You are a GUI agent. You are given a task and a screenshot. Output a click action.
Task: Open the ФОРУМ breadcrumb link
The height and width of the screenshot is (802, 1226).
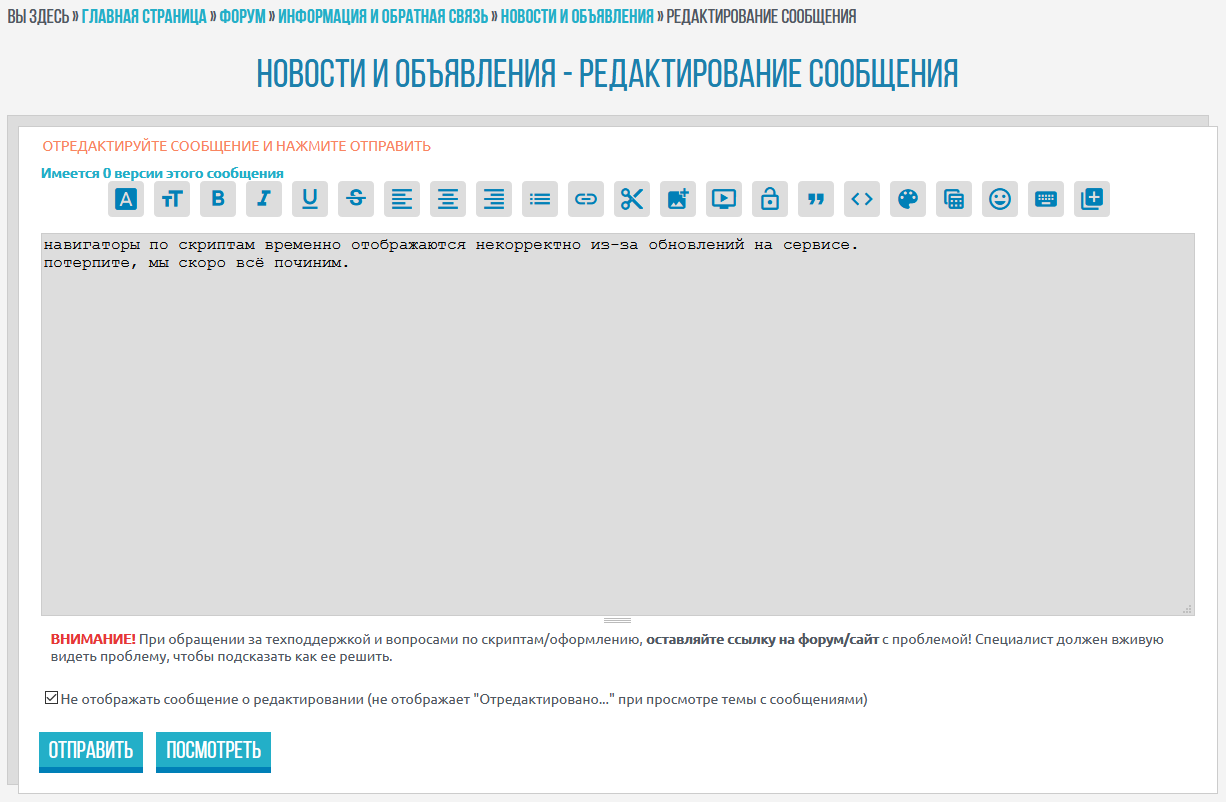[242, 17]
